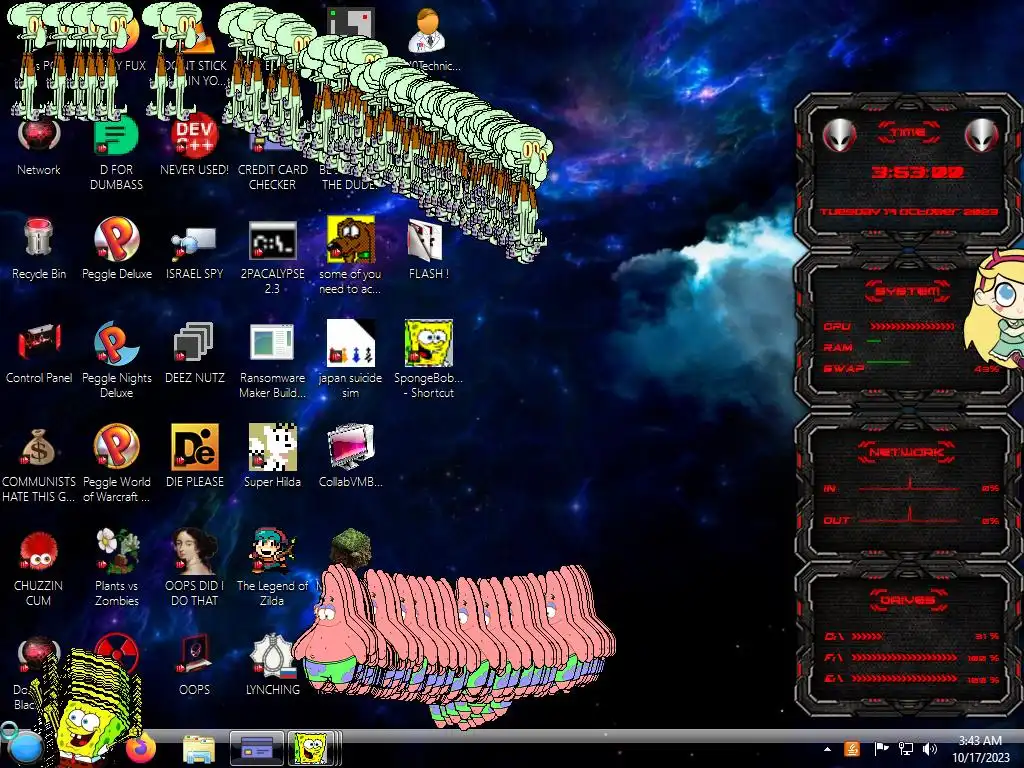Open the Action Center flag icon
The height and width of the screenshot is (768, 1024).
(881, 748)
